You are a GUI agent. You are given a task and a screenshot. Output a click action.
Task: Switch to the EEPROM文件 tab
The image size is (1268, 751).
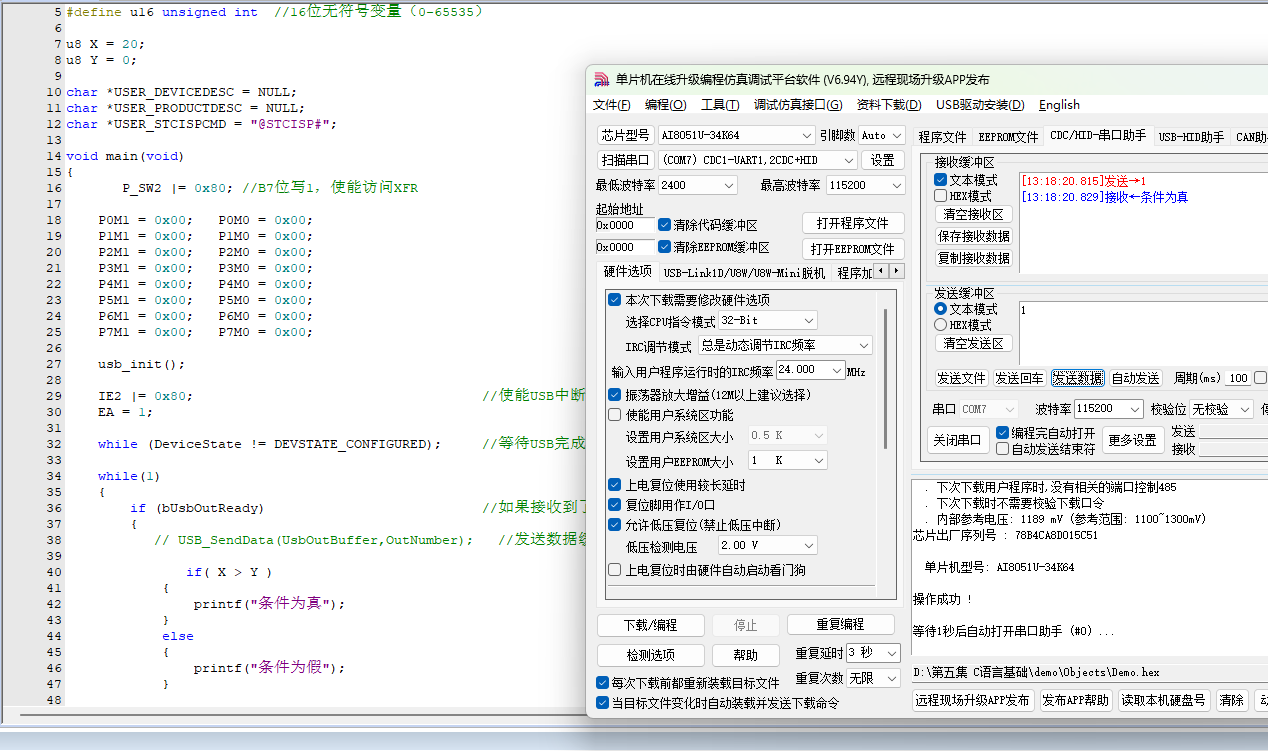pos(1008,137)
